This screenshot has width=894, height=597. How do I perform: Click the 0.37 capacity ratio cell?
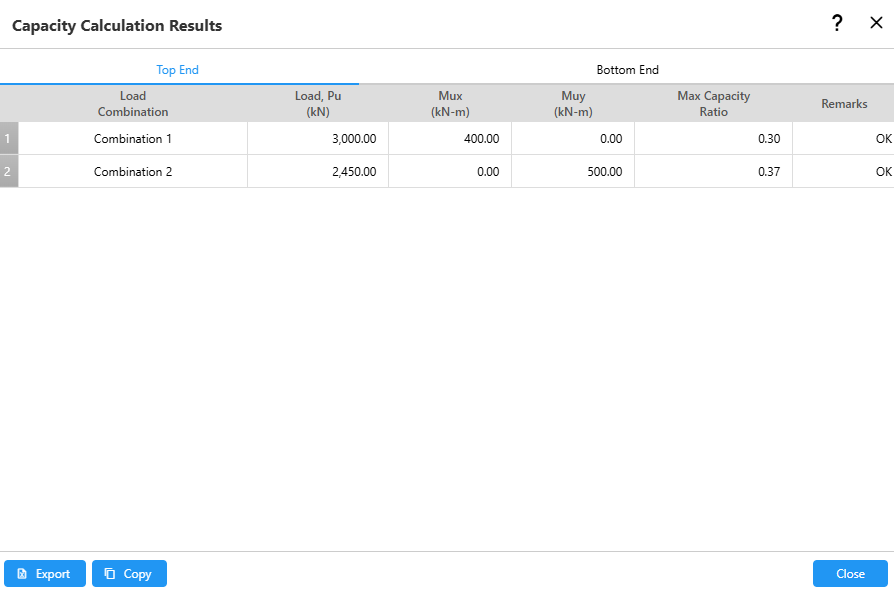pos(713,172)
